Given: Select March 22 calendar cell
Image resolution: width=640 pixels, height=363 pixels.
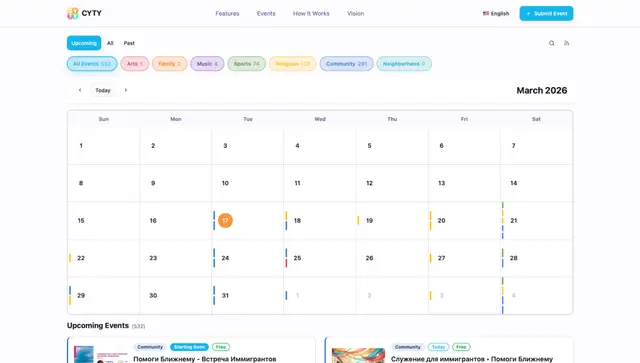Looking at the screenshot, I should tap(104, 258).
